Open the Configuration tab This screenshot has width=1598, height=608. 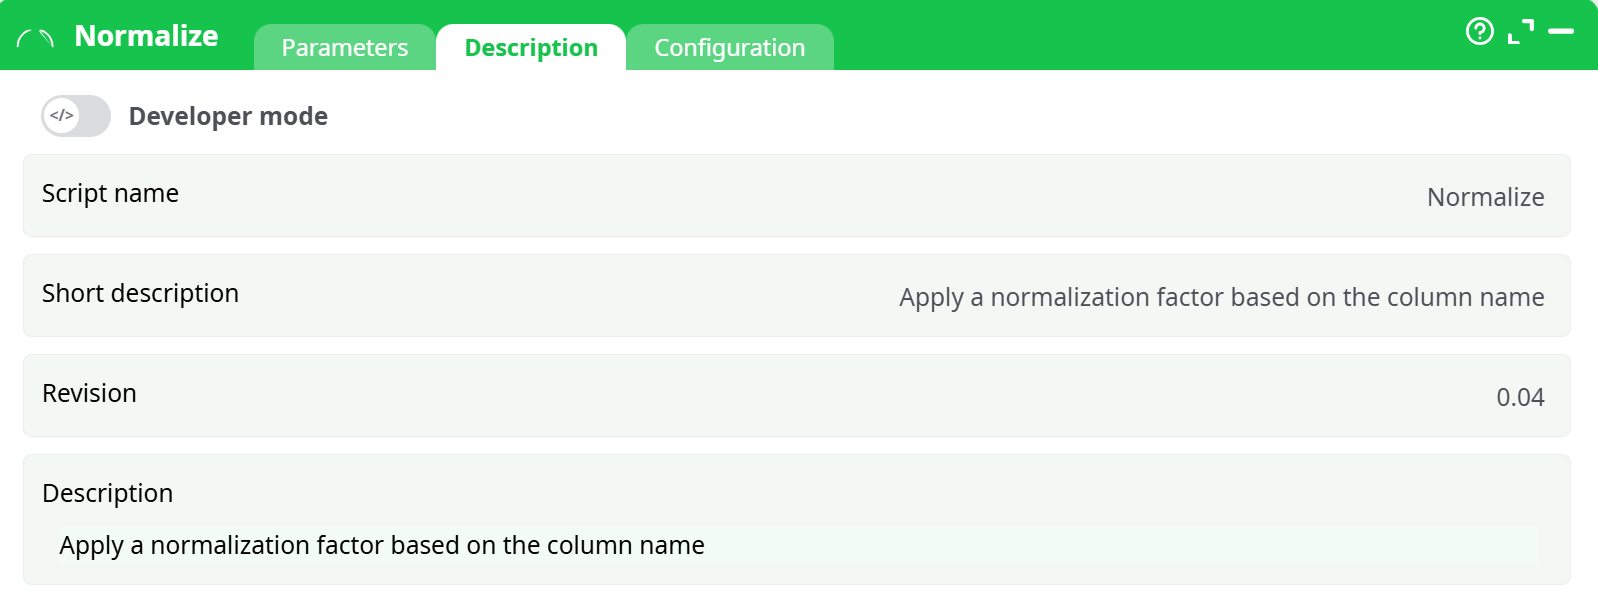[x=729, y=47]
